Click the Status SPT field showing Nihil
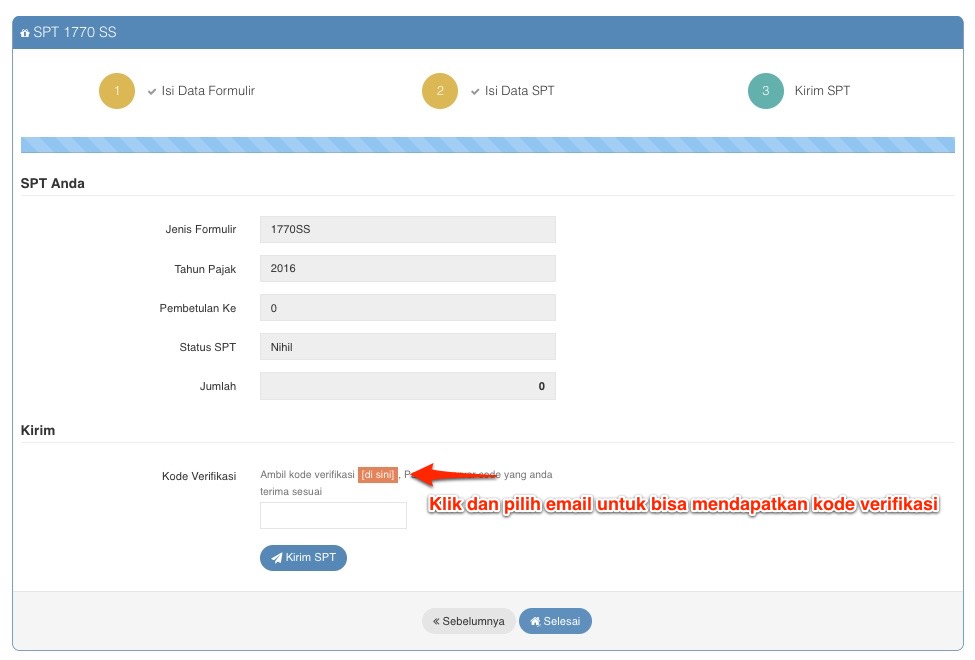This screenshot has width=975, height=660. (407, 347)
